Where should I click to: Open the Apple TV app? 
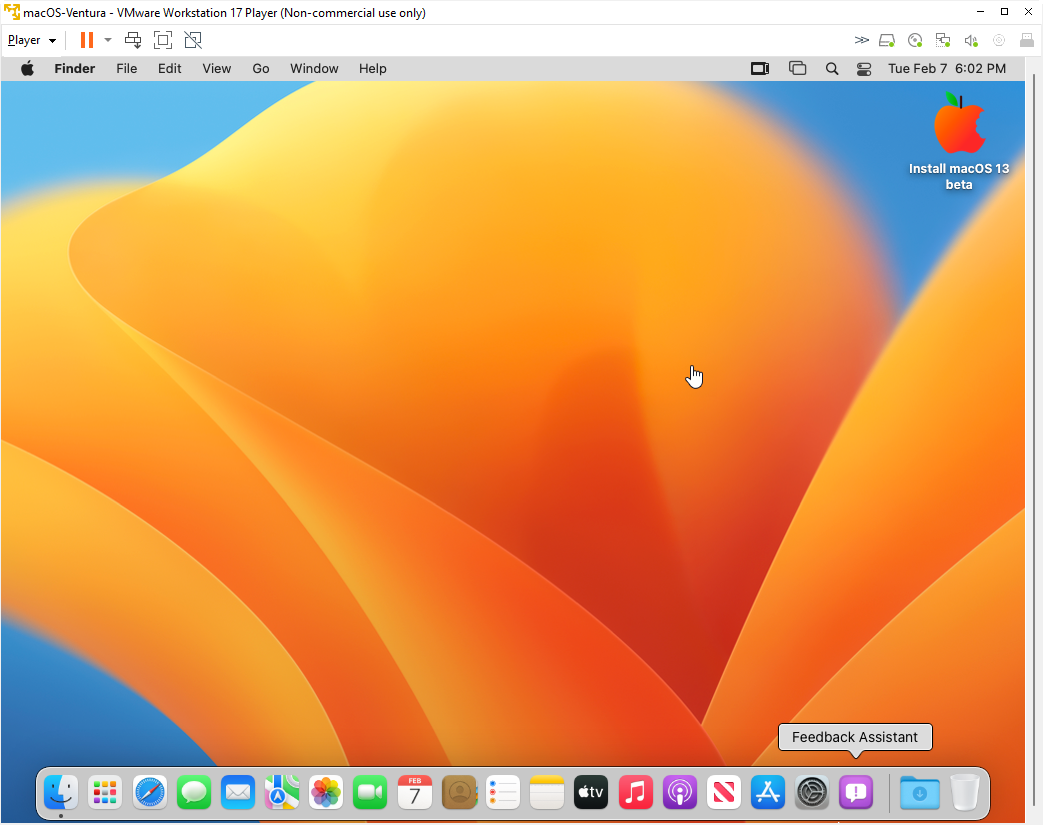[x=591, y=793]
